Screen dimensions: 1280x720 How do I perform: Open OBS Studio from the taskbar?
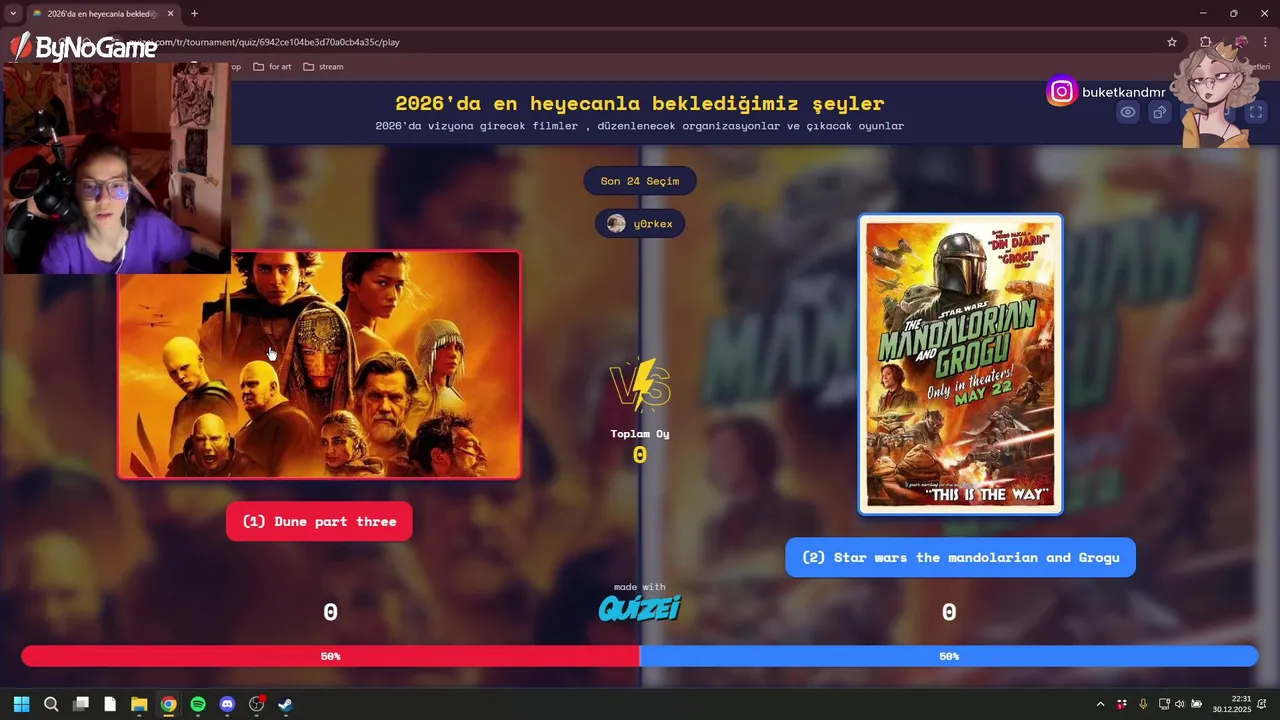[x=257, y=704]
